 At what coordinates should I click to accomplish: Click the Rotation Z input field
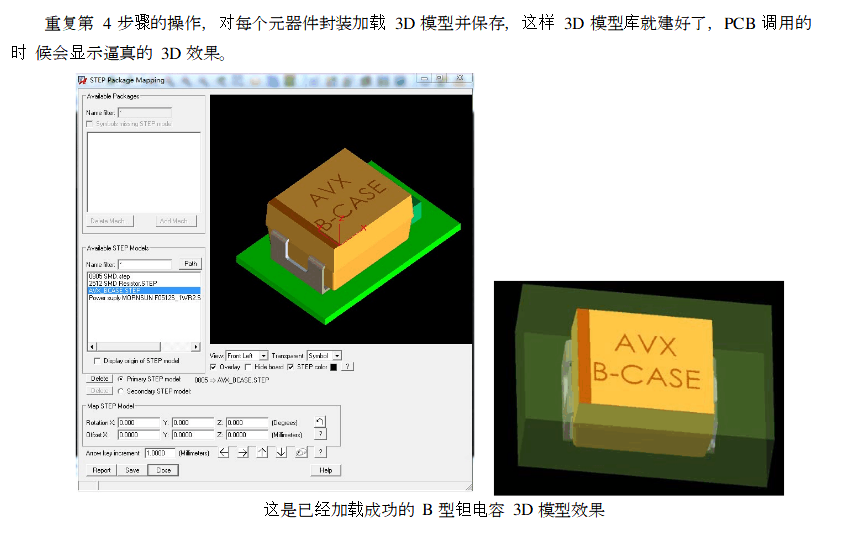(247, 422)
